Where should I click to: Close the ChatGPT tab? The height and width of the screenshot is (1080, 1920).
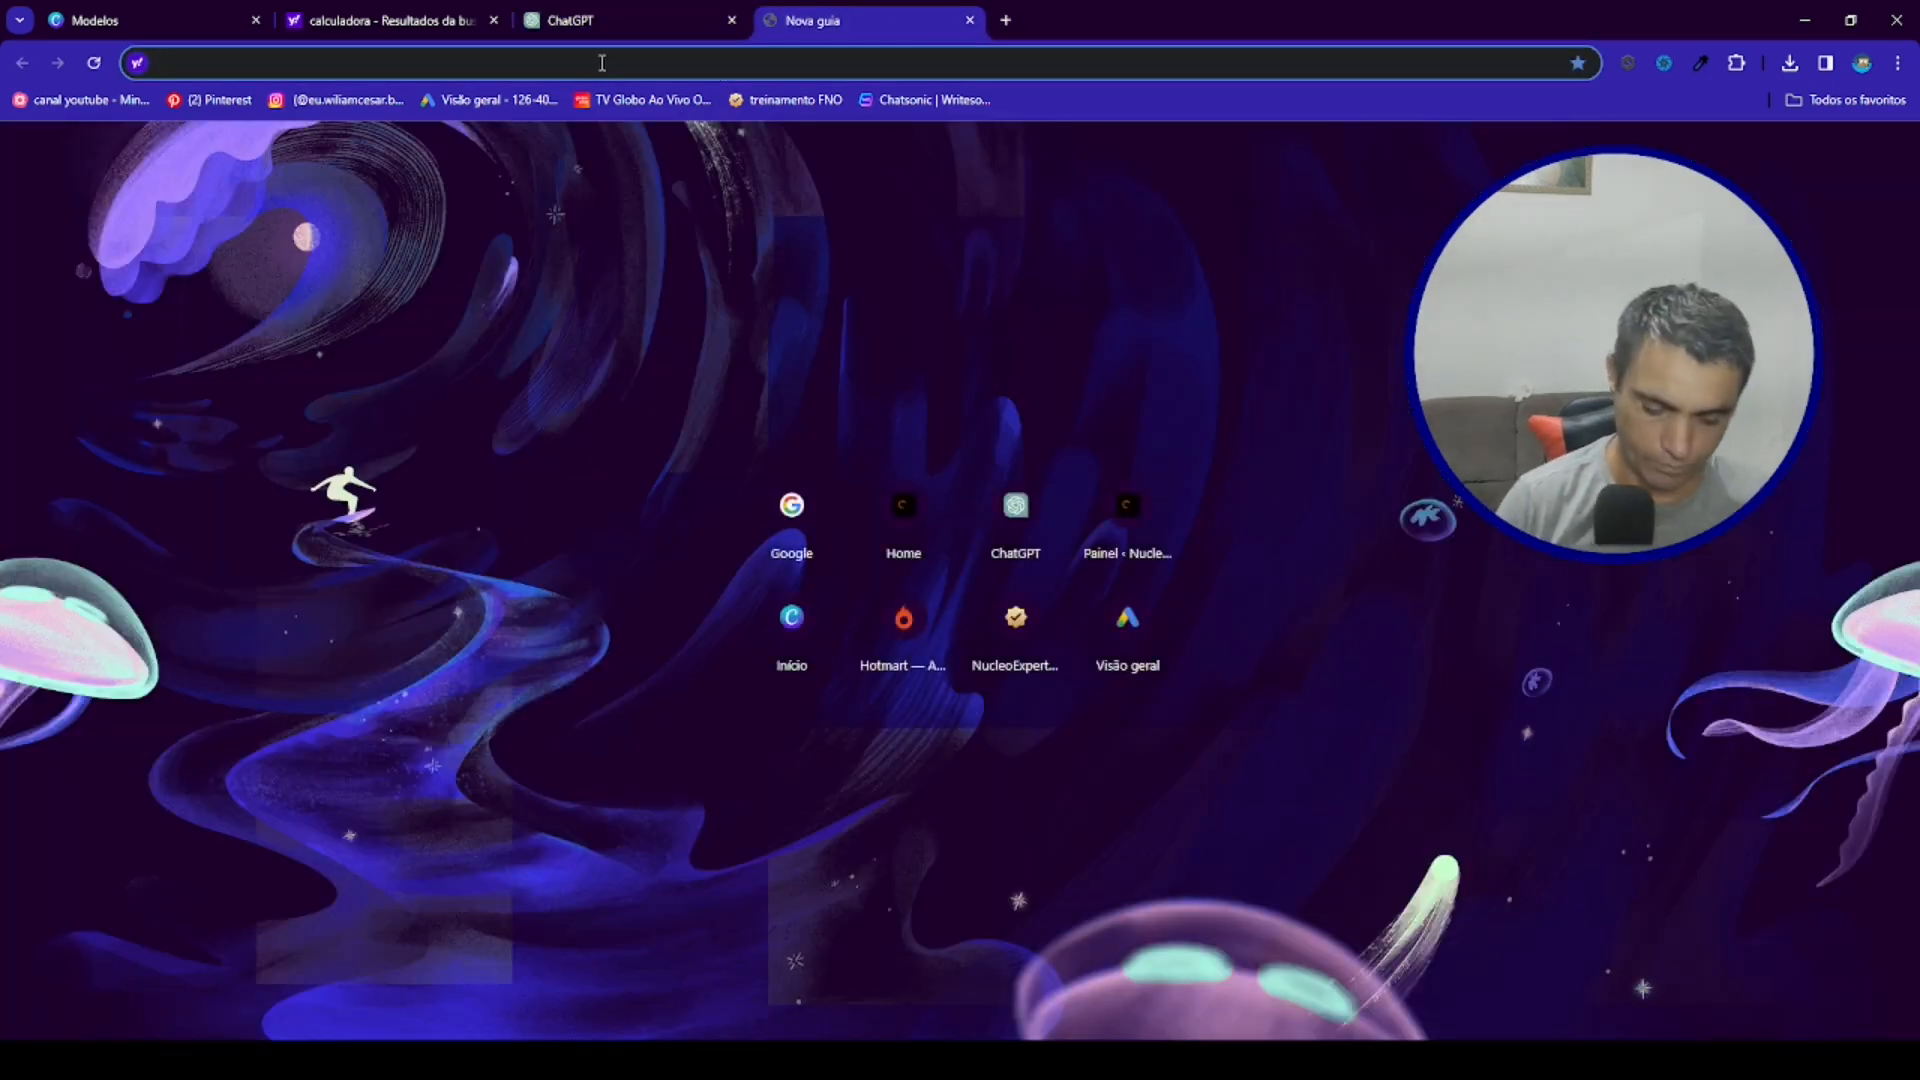tap(732, 20)
